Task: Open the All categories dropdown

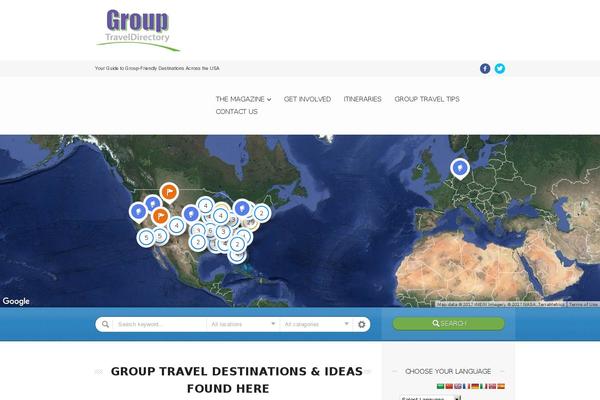Action: pos(316,325)
